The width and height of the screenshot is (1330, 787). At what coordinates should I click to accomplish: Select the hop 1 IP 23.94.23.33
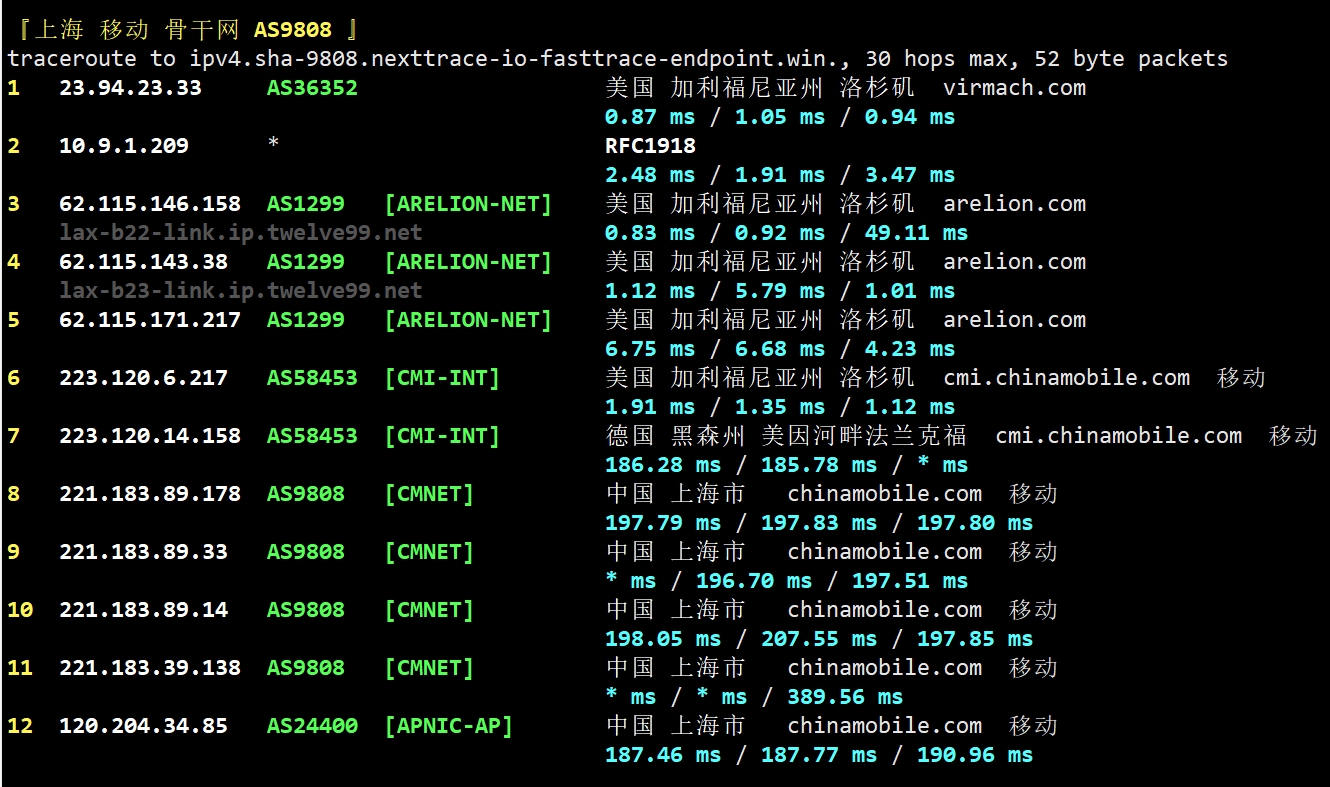130,88
